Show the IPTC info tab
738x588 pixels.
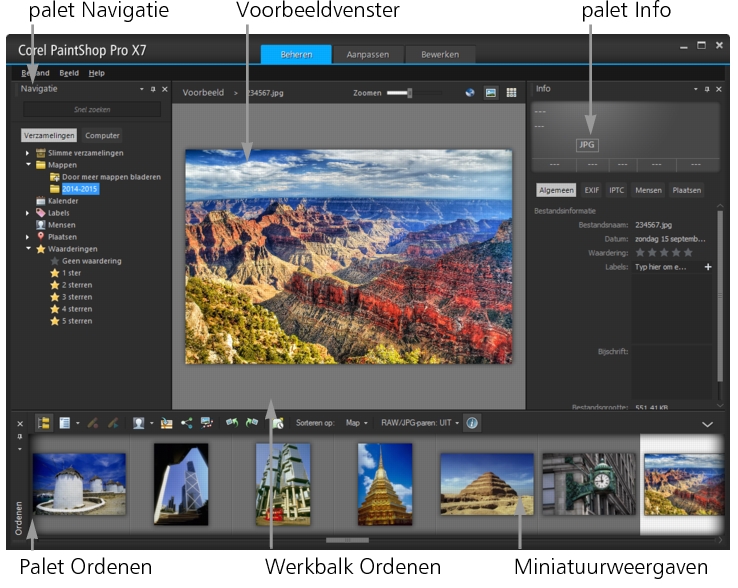click(617, 190)
